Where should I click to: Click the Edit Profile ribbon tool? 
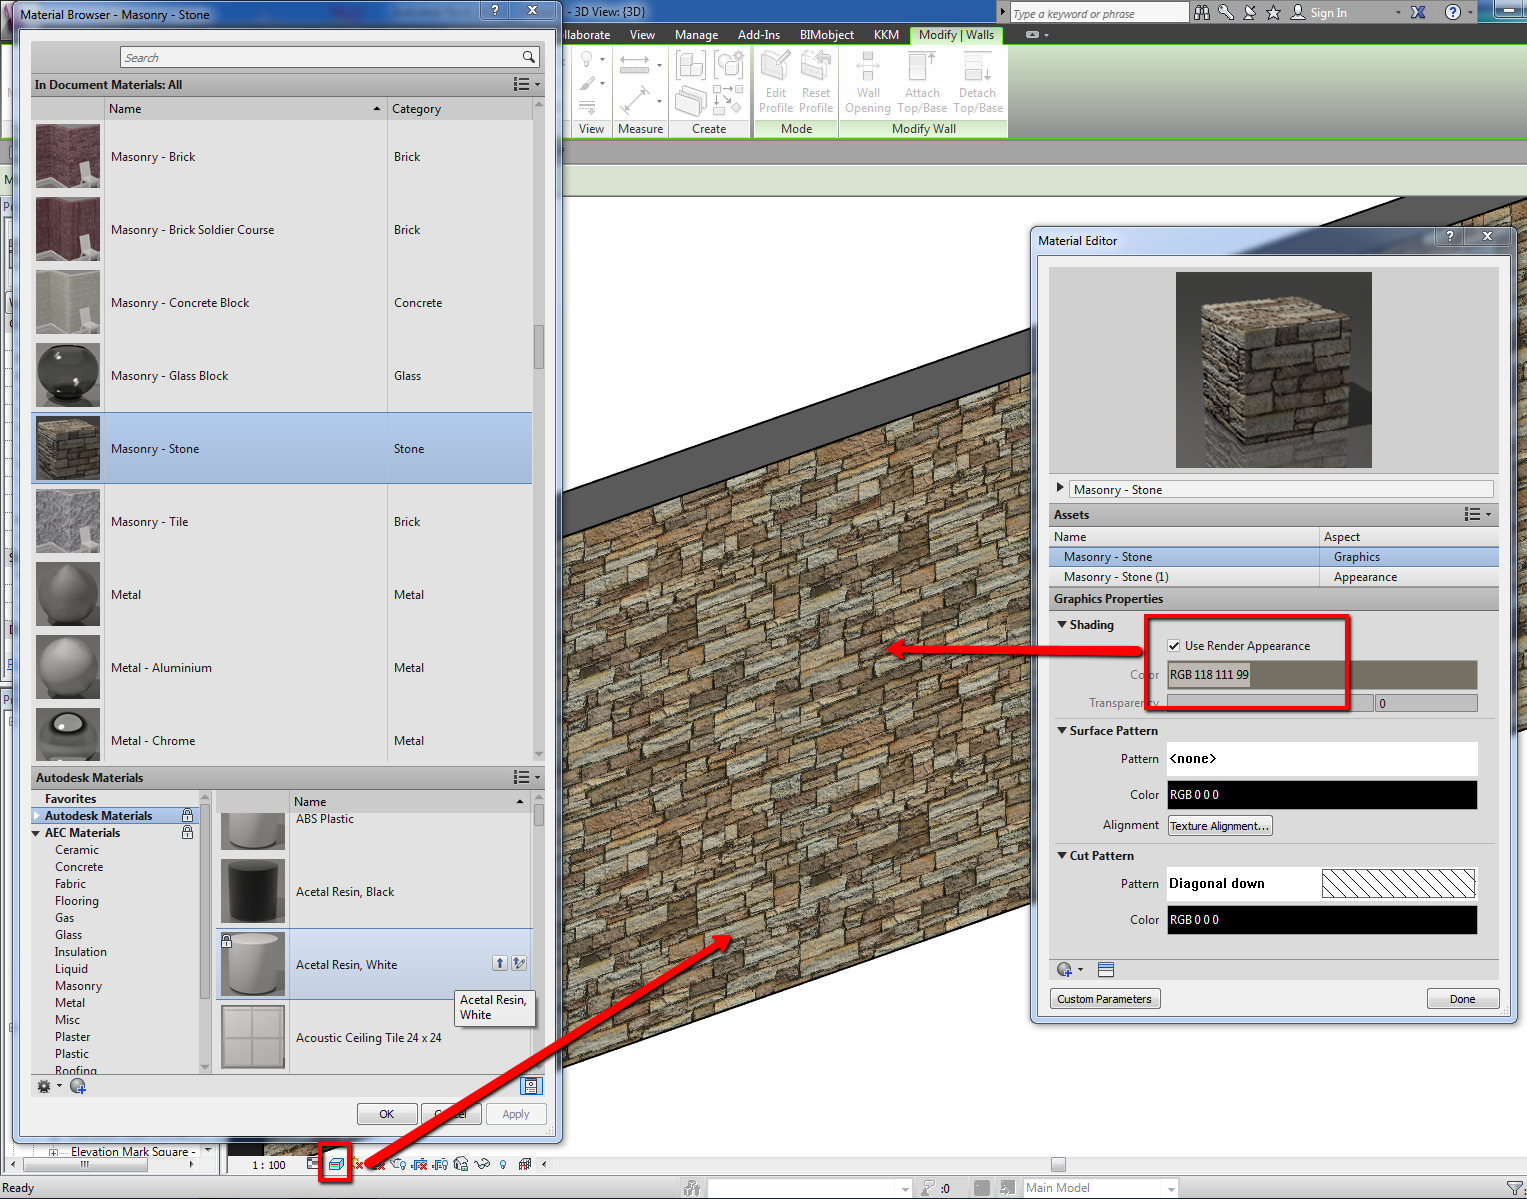click(776, 83)
